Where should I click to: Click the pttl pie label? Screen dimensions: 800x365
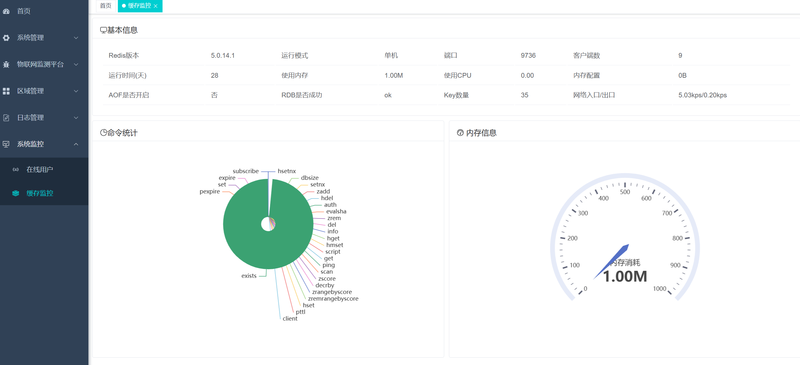(301, 312)
